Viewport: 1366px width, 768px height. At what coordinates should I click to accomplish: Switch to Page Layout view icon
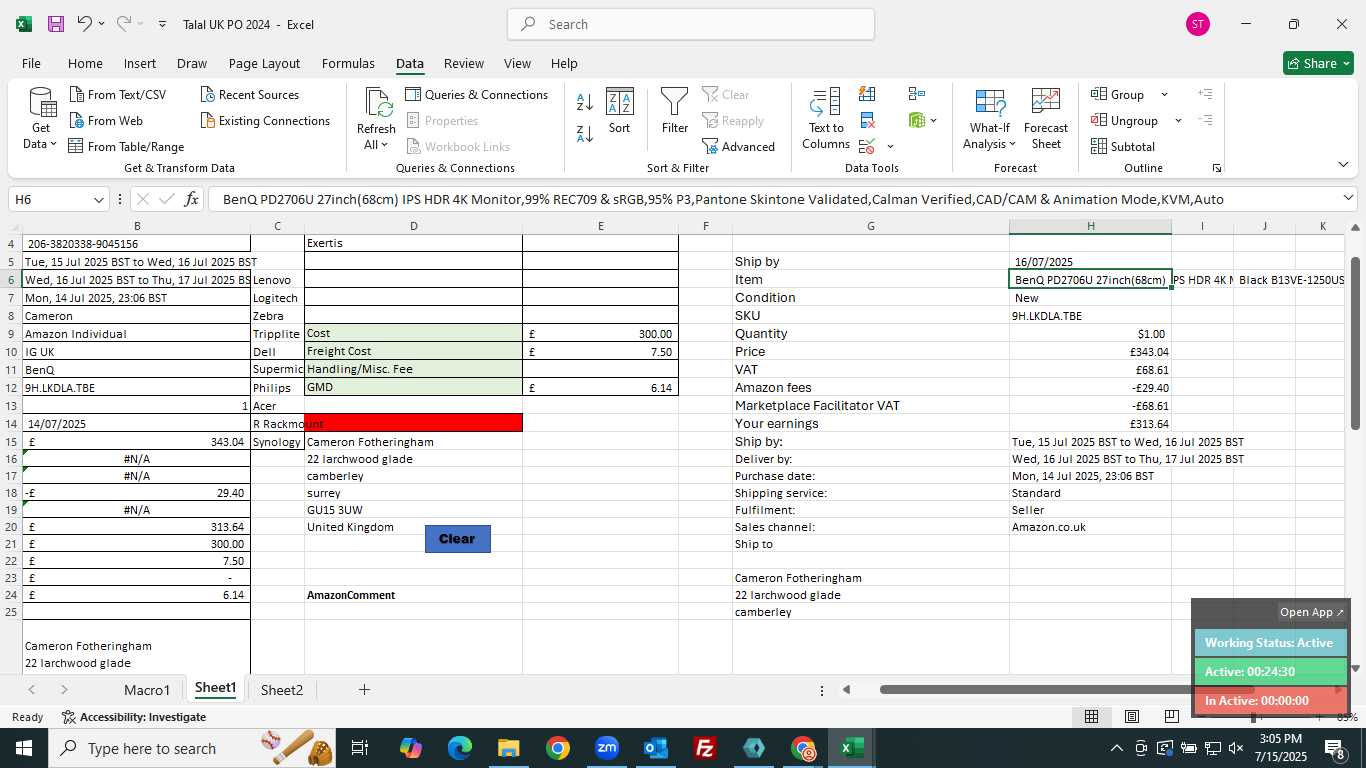[1131, 716]
